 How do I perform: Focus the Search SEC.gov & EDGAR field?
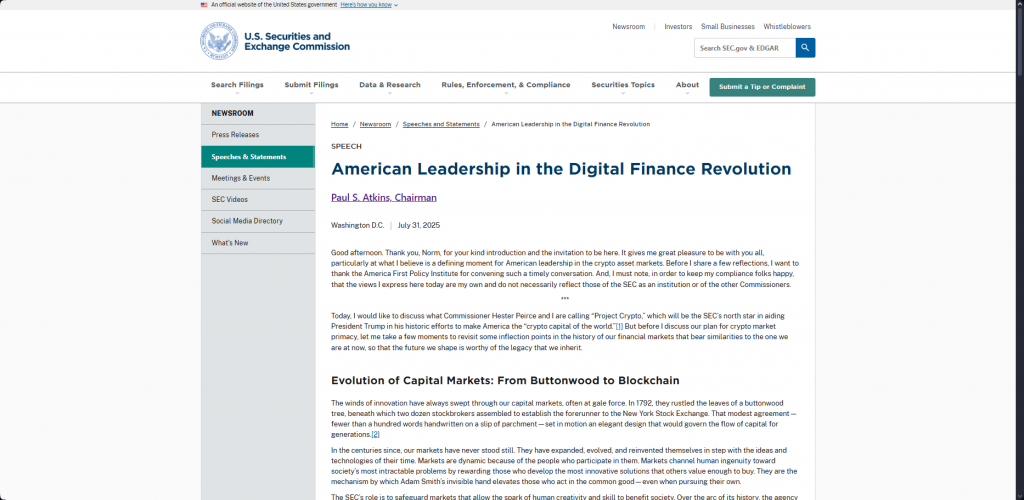point(744,48)
